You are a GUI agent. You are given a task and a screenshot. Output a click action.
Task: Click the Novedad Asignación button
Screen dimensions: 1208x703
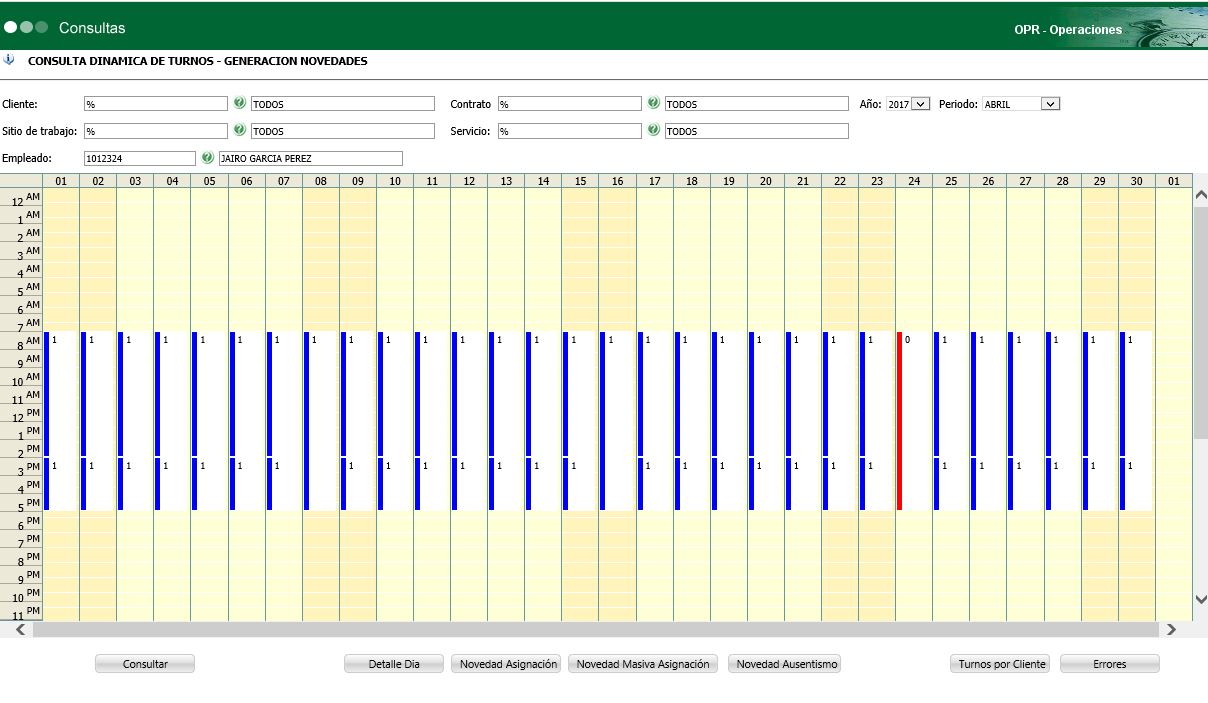click(508, 664)
